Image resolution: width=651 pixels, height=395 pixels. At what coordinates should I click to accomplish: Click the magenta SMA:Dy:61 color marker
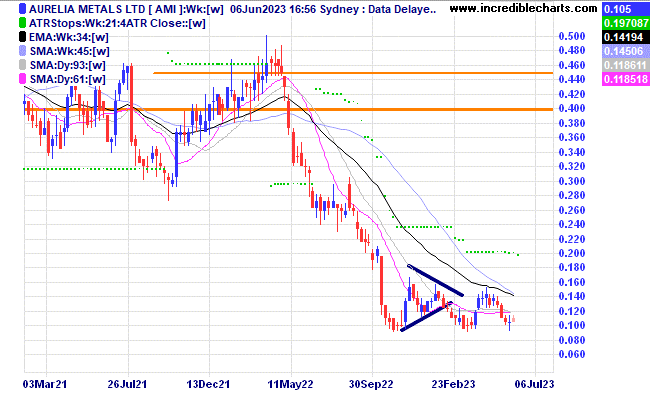22,79
